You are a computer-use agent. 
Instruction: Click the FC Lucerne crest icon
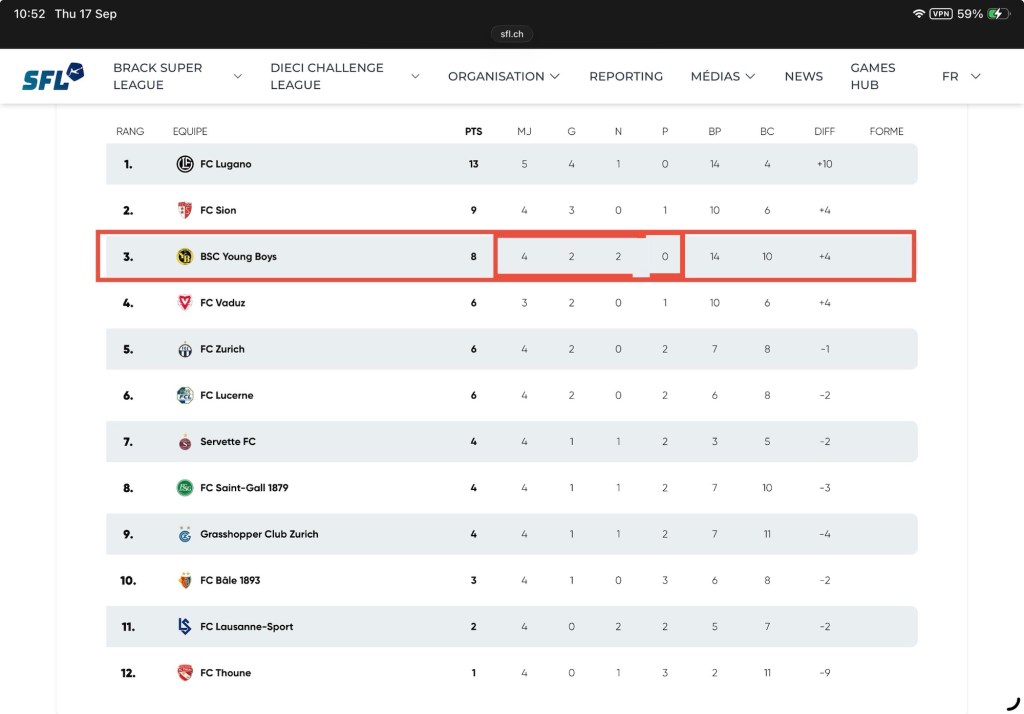pos(185,395)
